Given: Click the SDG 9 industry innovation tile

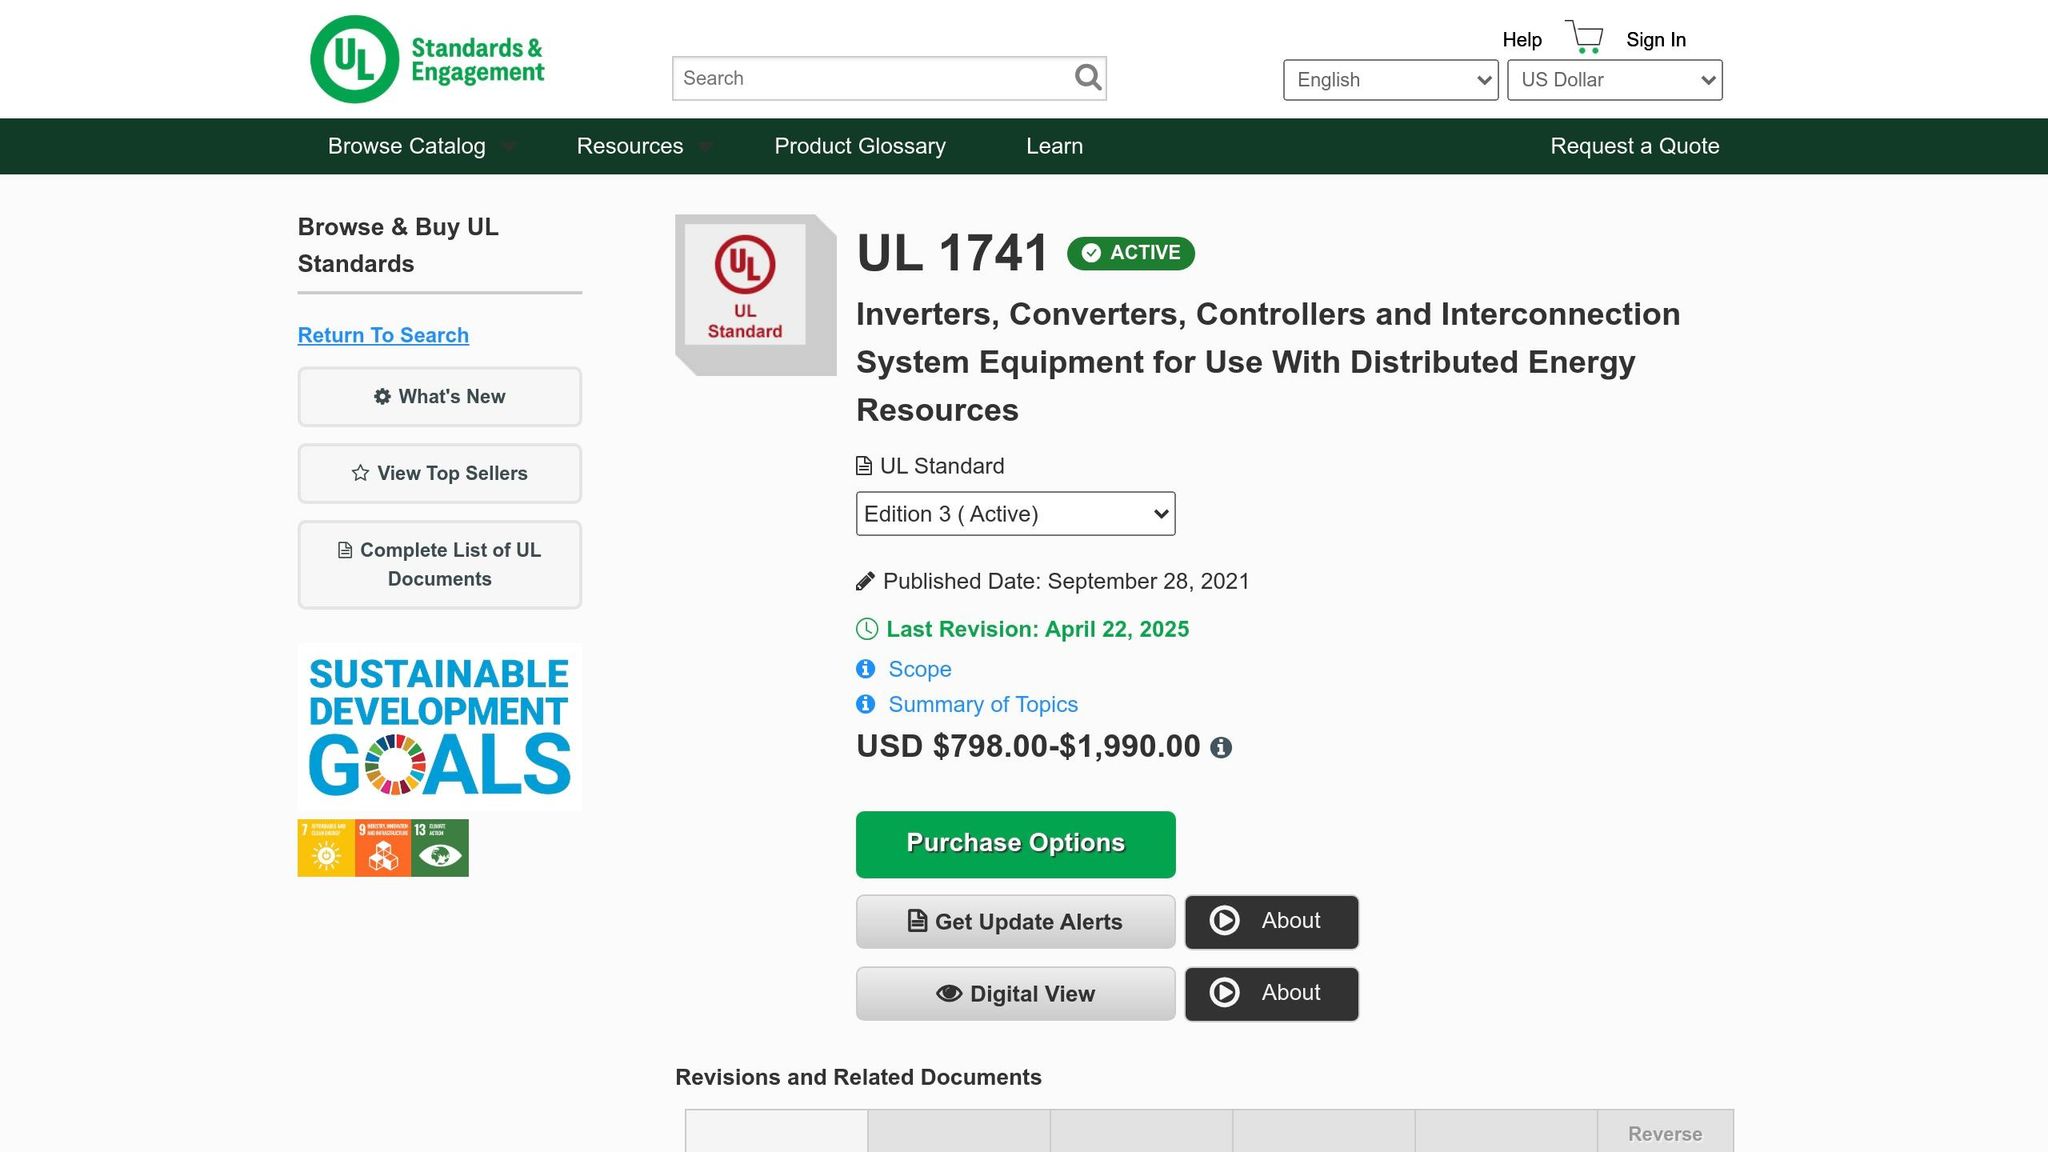Looking at the screenshot, I should point(383,848).
